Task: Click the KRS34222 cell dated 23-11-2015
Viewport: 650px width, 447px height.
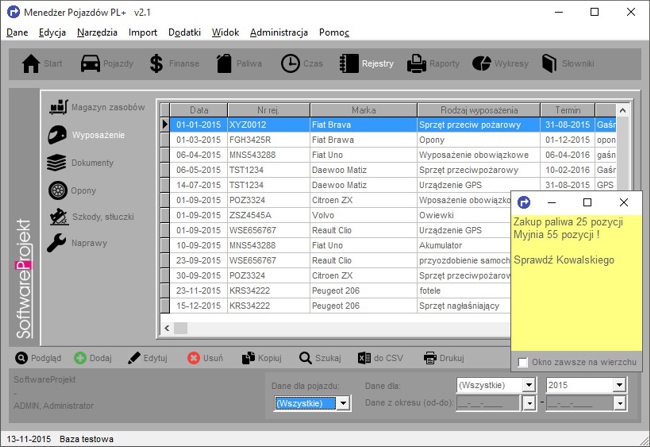Action: click(x=269, y=291)
